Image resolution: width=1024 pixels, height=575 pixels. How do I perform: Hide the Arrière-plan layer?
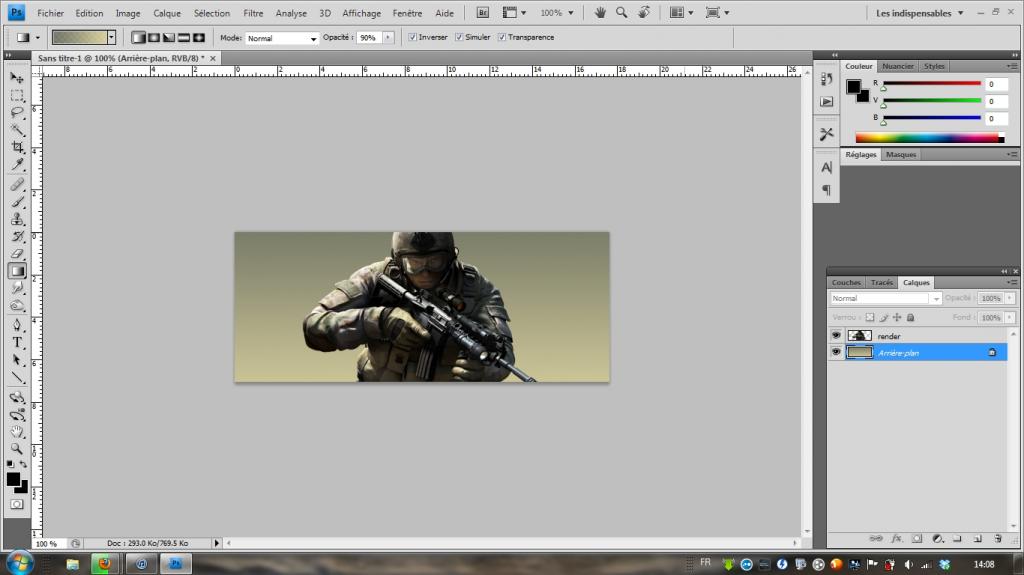click(836, 352)
